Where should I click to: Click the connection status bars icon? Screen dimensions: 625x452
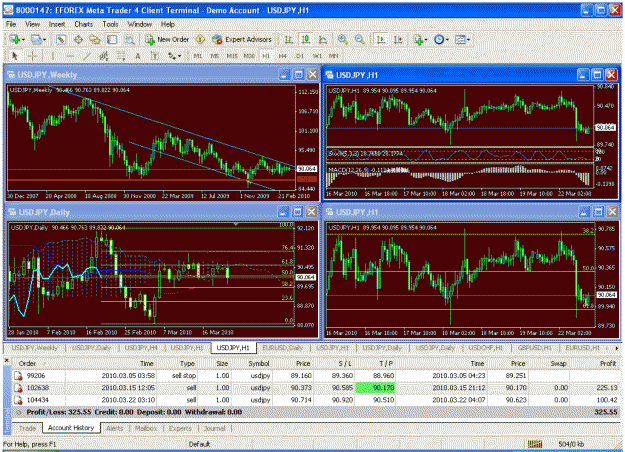pos(535,444)
